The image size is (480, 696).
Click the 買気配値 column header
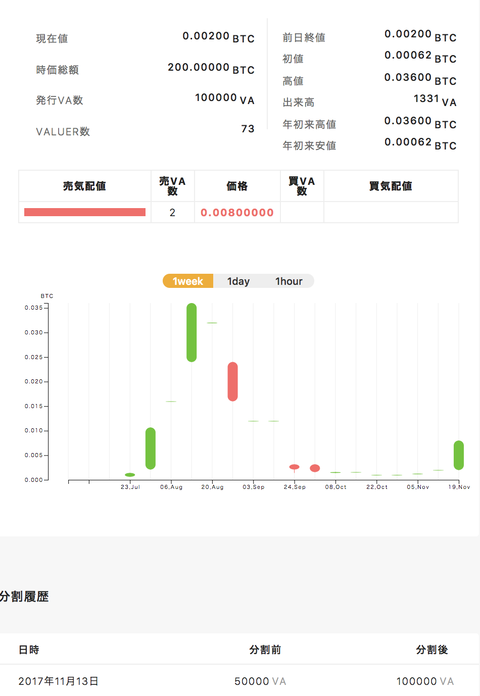point(391,186)
